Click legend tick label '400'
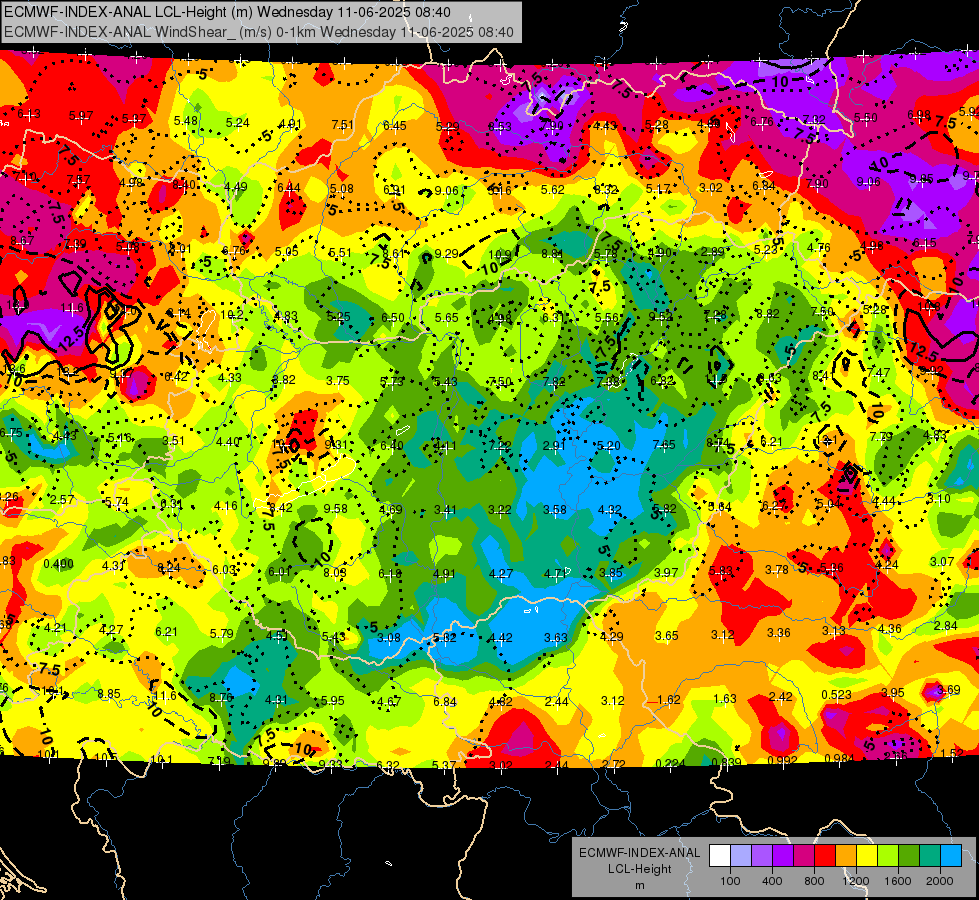 [x=772, y=881]
